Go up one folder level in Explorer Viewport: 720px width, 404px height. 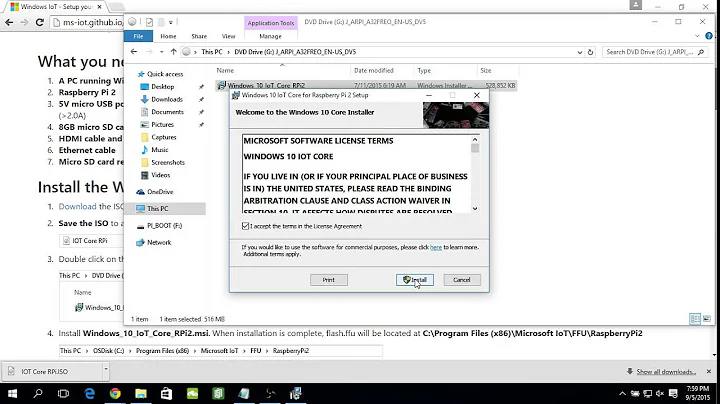point(173,52)
